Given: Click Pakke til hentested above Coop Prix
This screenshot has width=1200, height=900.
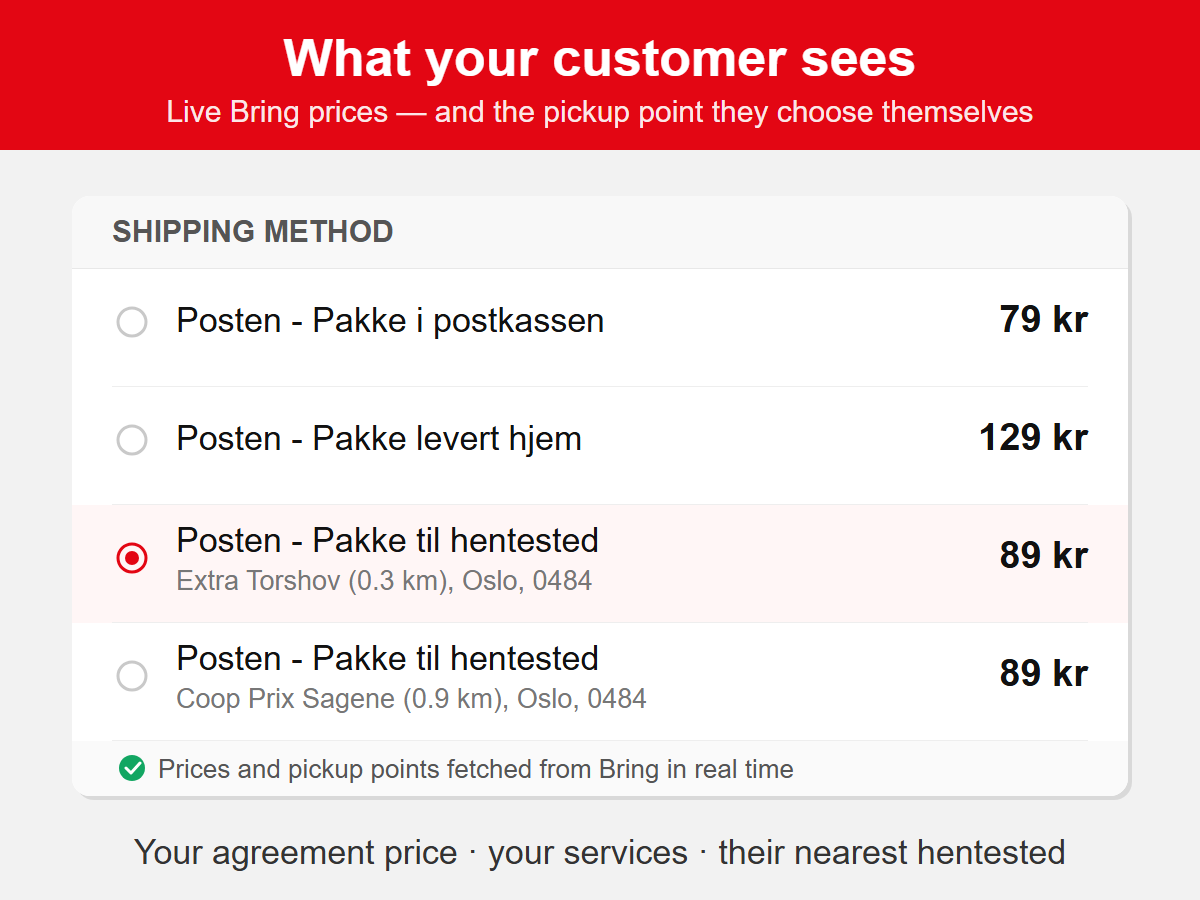Looking at the screenshot, I should coord(388,659).
